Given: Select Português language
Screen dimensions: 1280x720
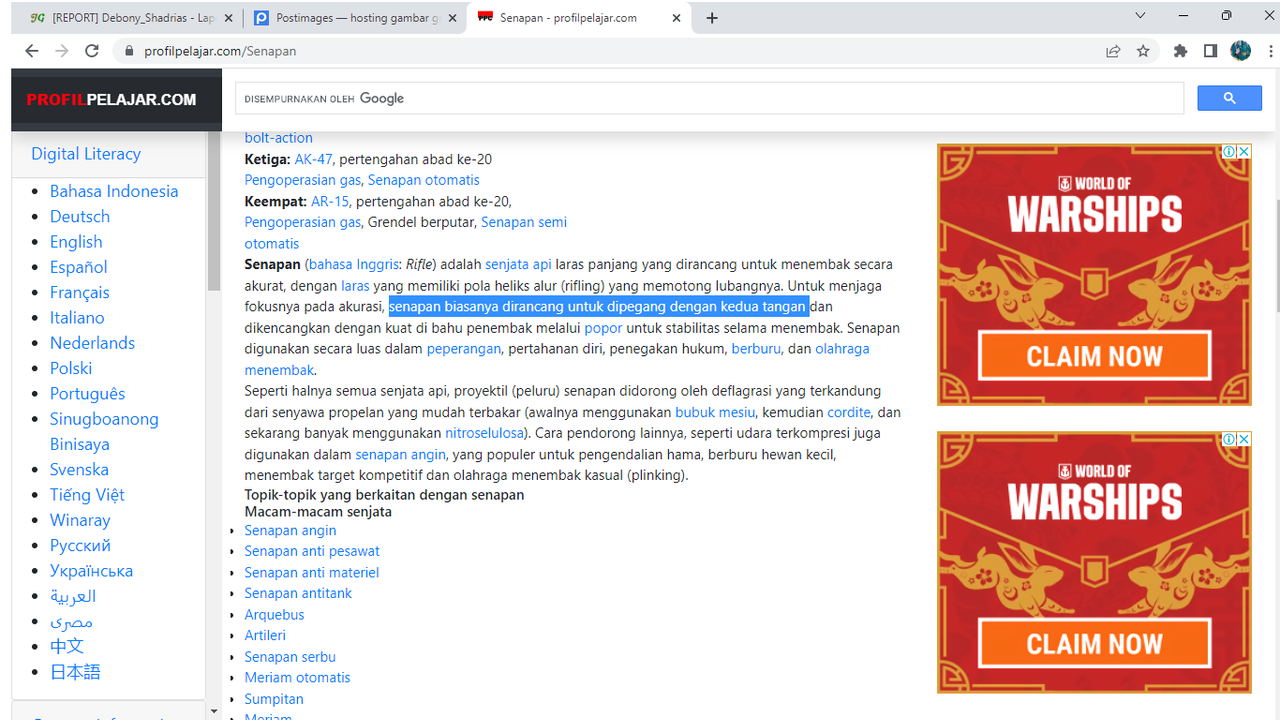Looking at the screenshot, I should click(x=88, y=393).
